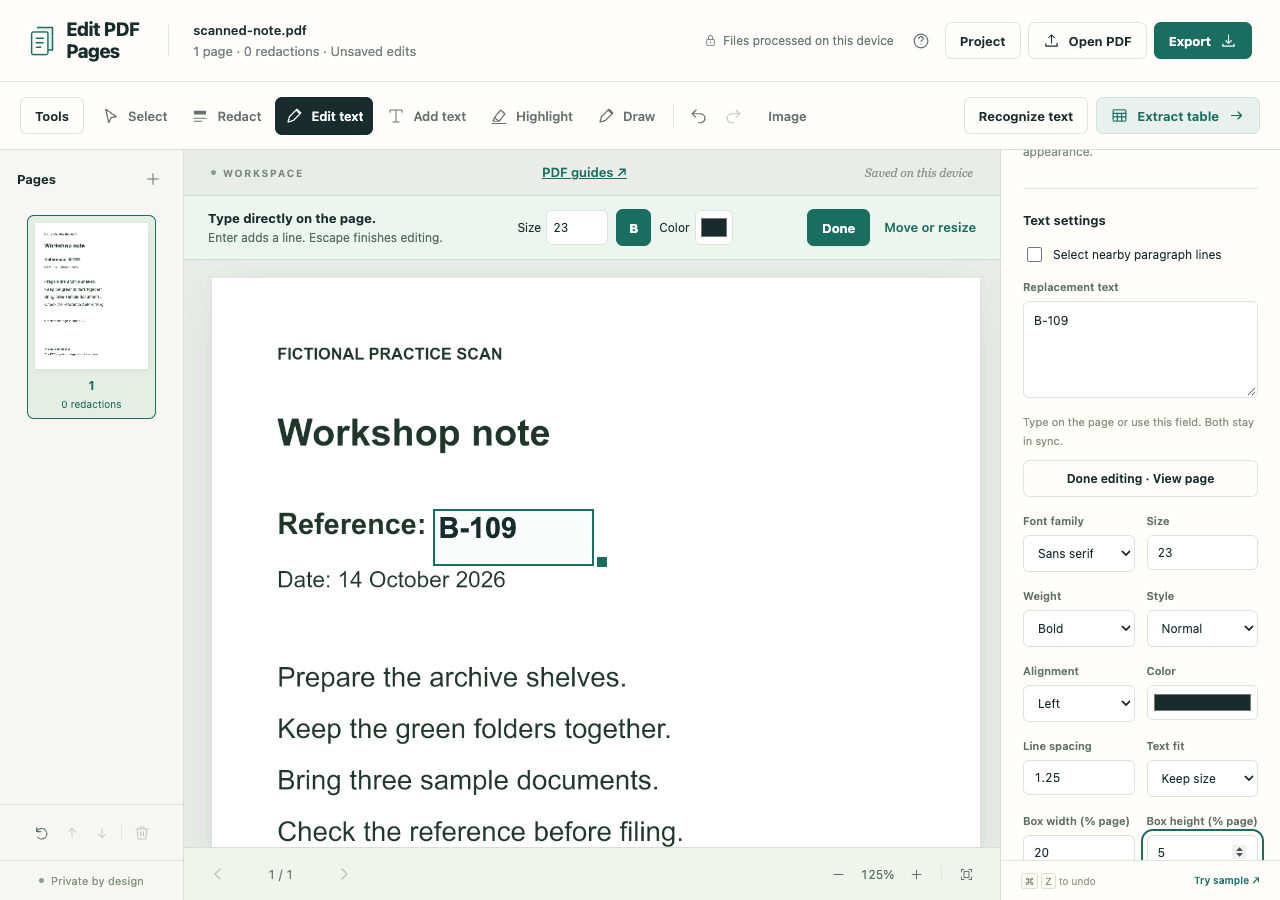
Task: Click the Open PDF button
Action: [x=1087, y=41]
